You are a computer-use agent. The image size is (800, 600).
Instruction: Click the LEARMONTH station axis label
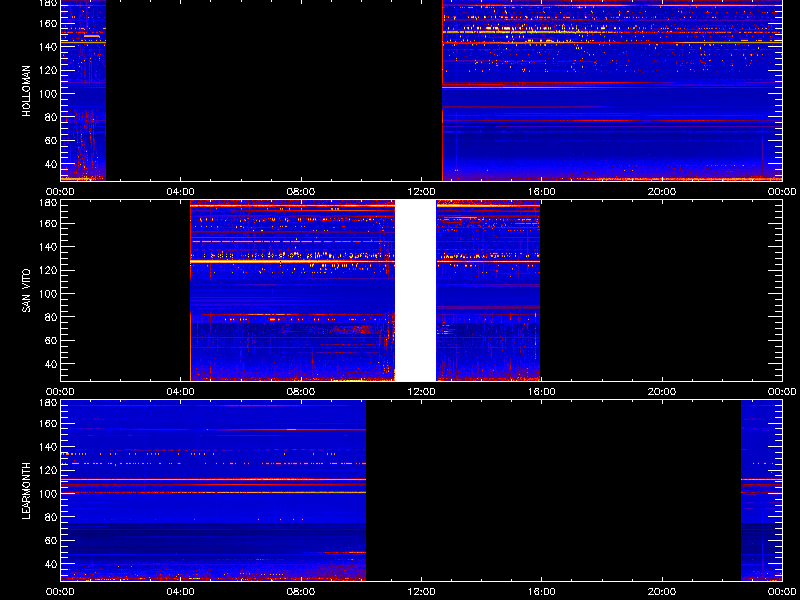pyautogui.click(x=27, y=491)
